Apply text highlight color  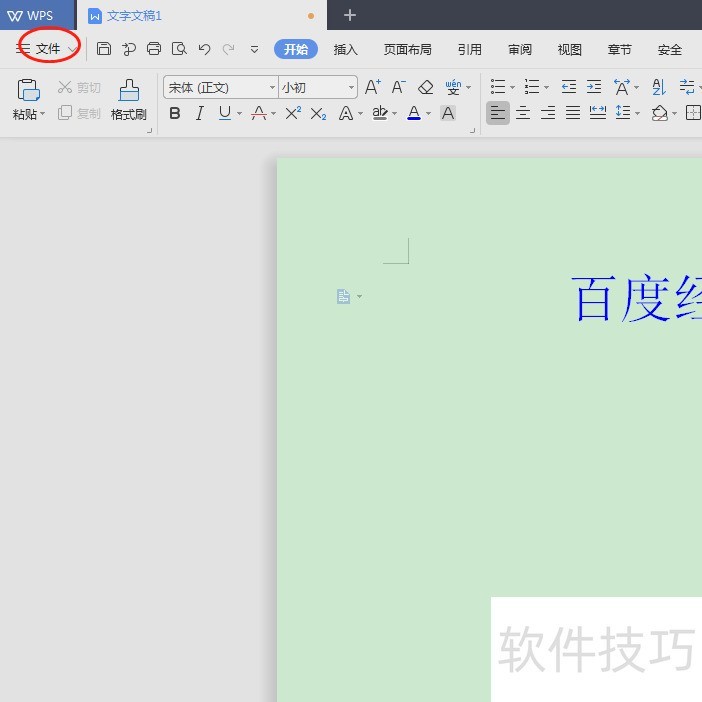tap(380, 113)
